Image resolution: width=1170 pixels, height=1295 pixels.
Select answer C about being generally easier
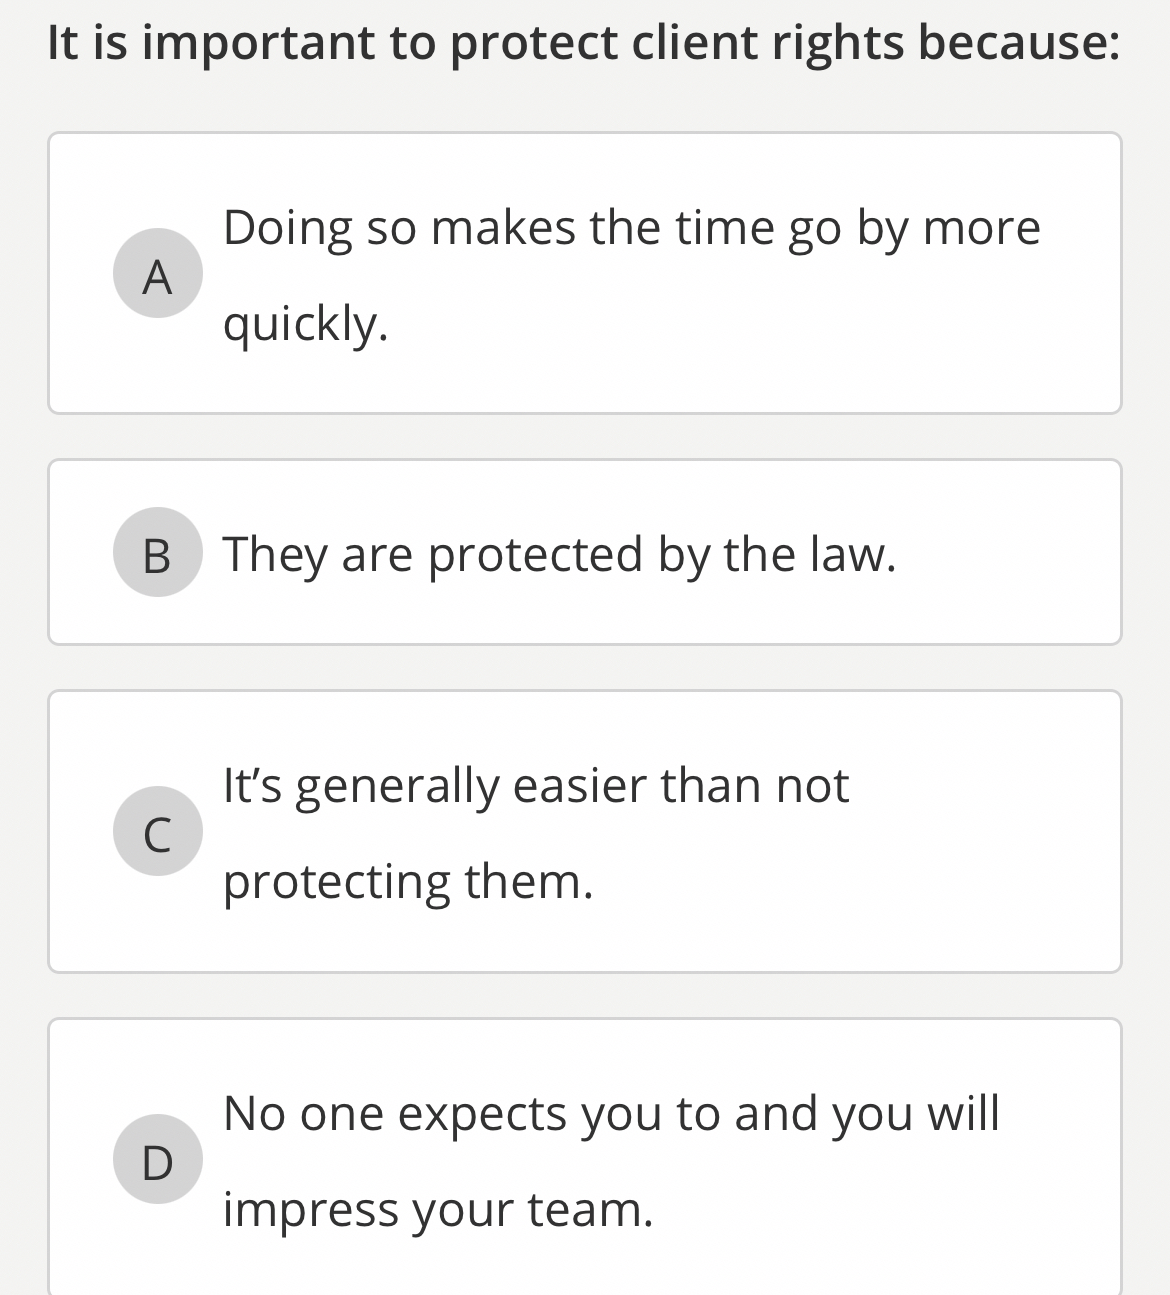[585, 830]
